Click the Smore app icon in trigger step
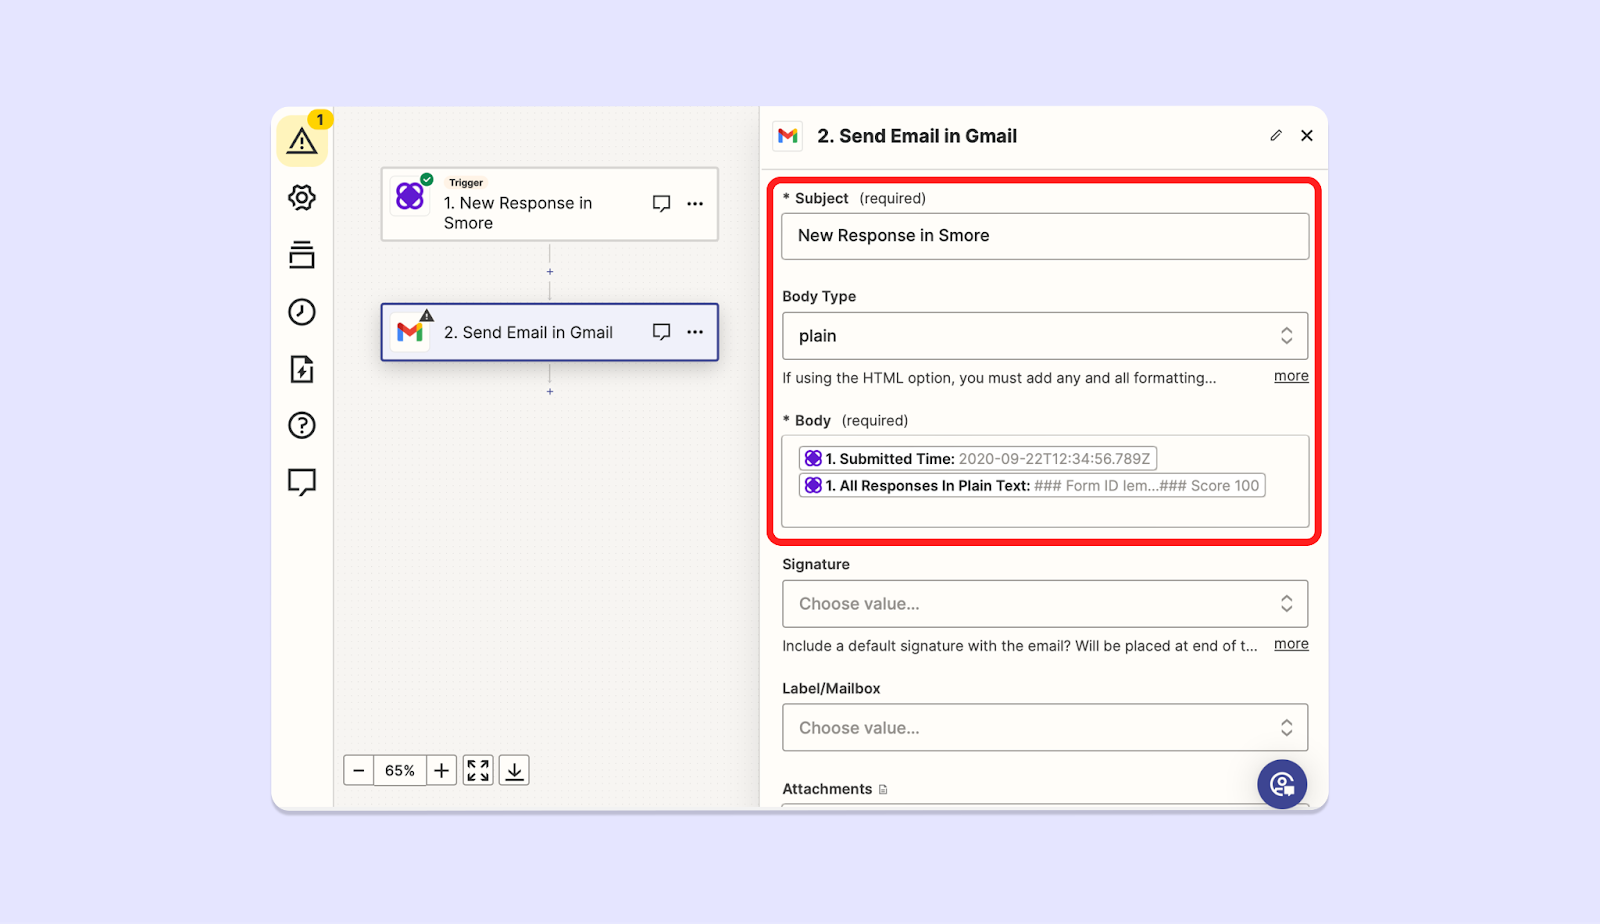The width and height of the screenshot is (1600, 924). coord(410,196)
